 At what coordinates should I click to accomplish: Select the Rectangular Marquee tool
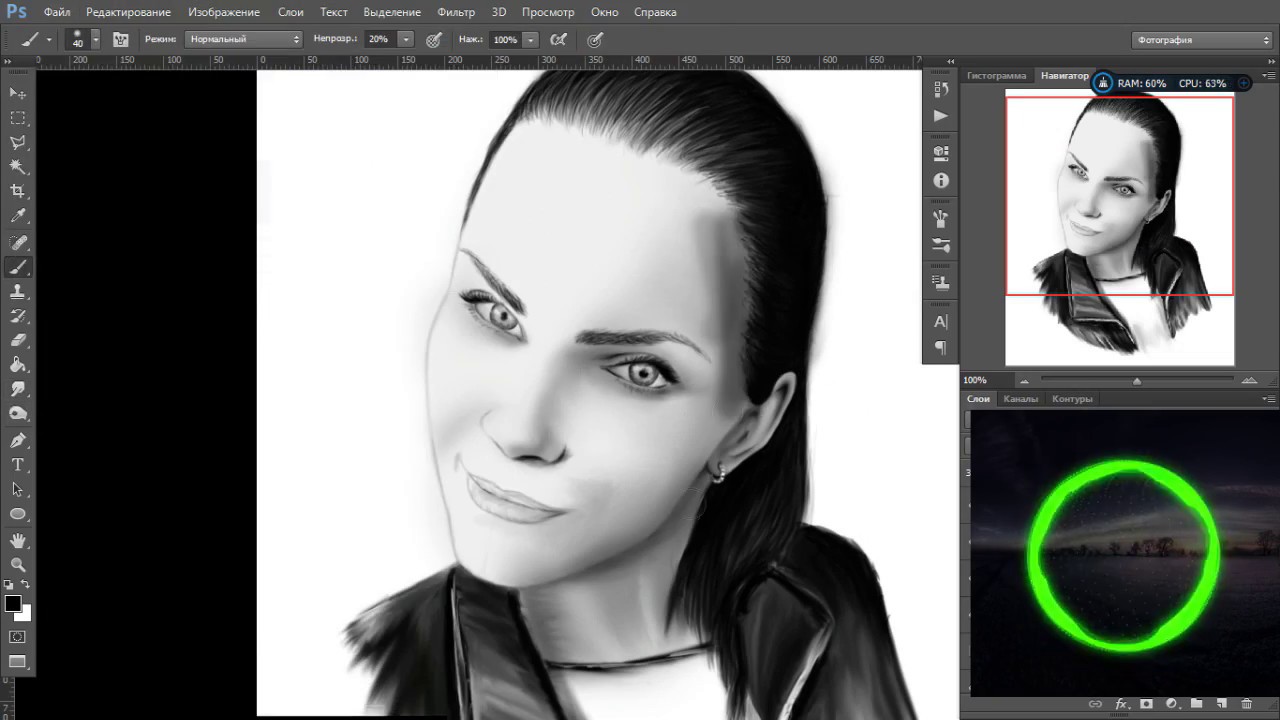click(18, 118)
